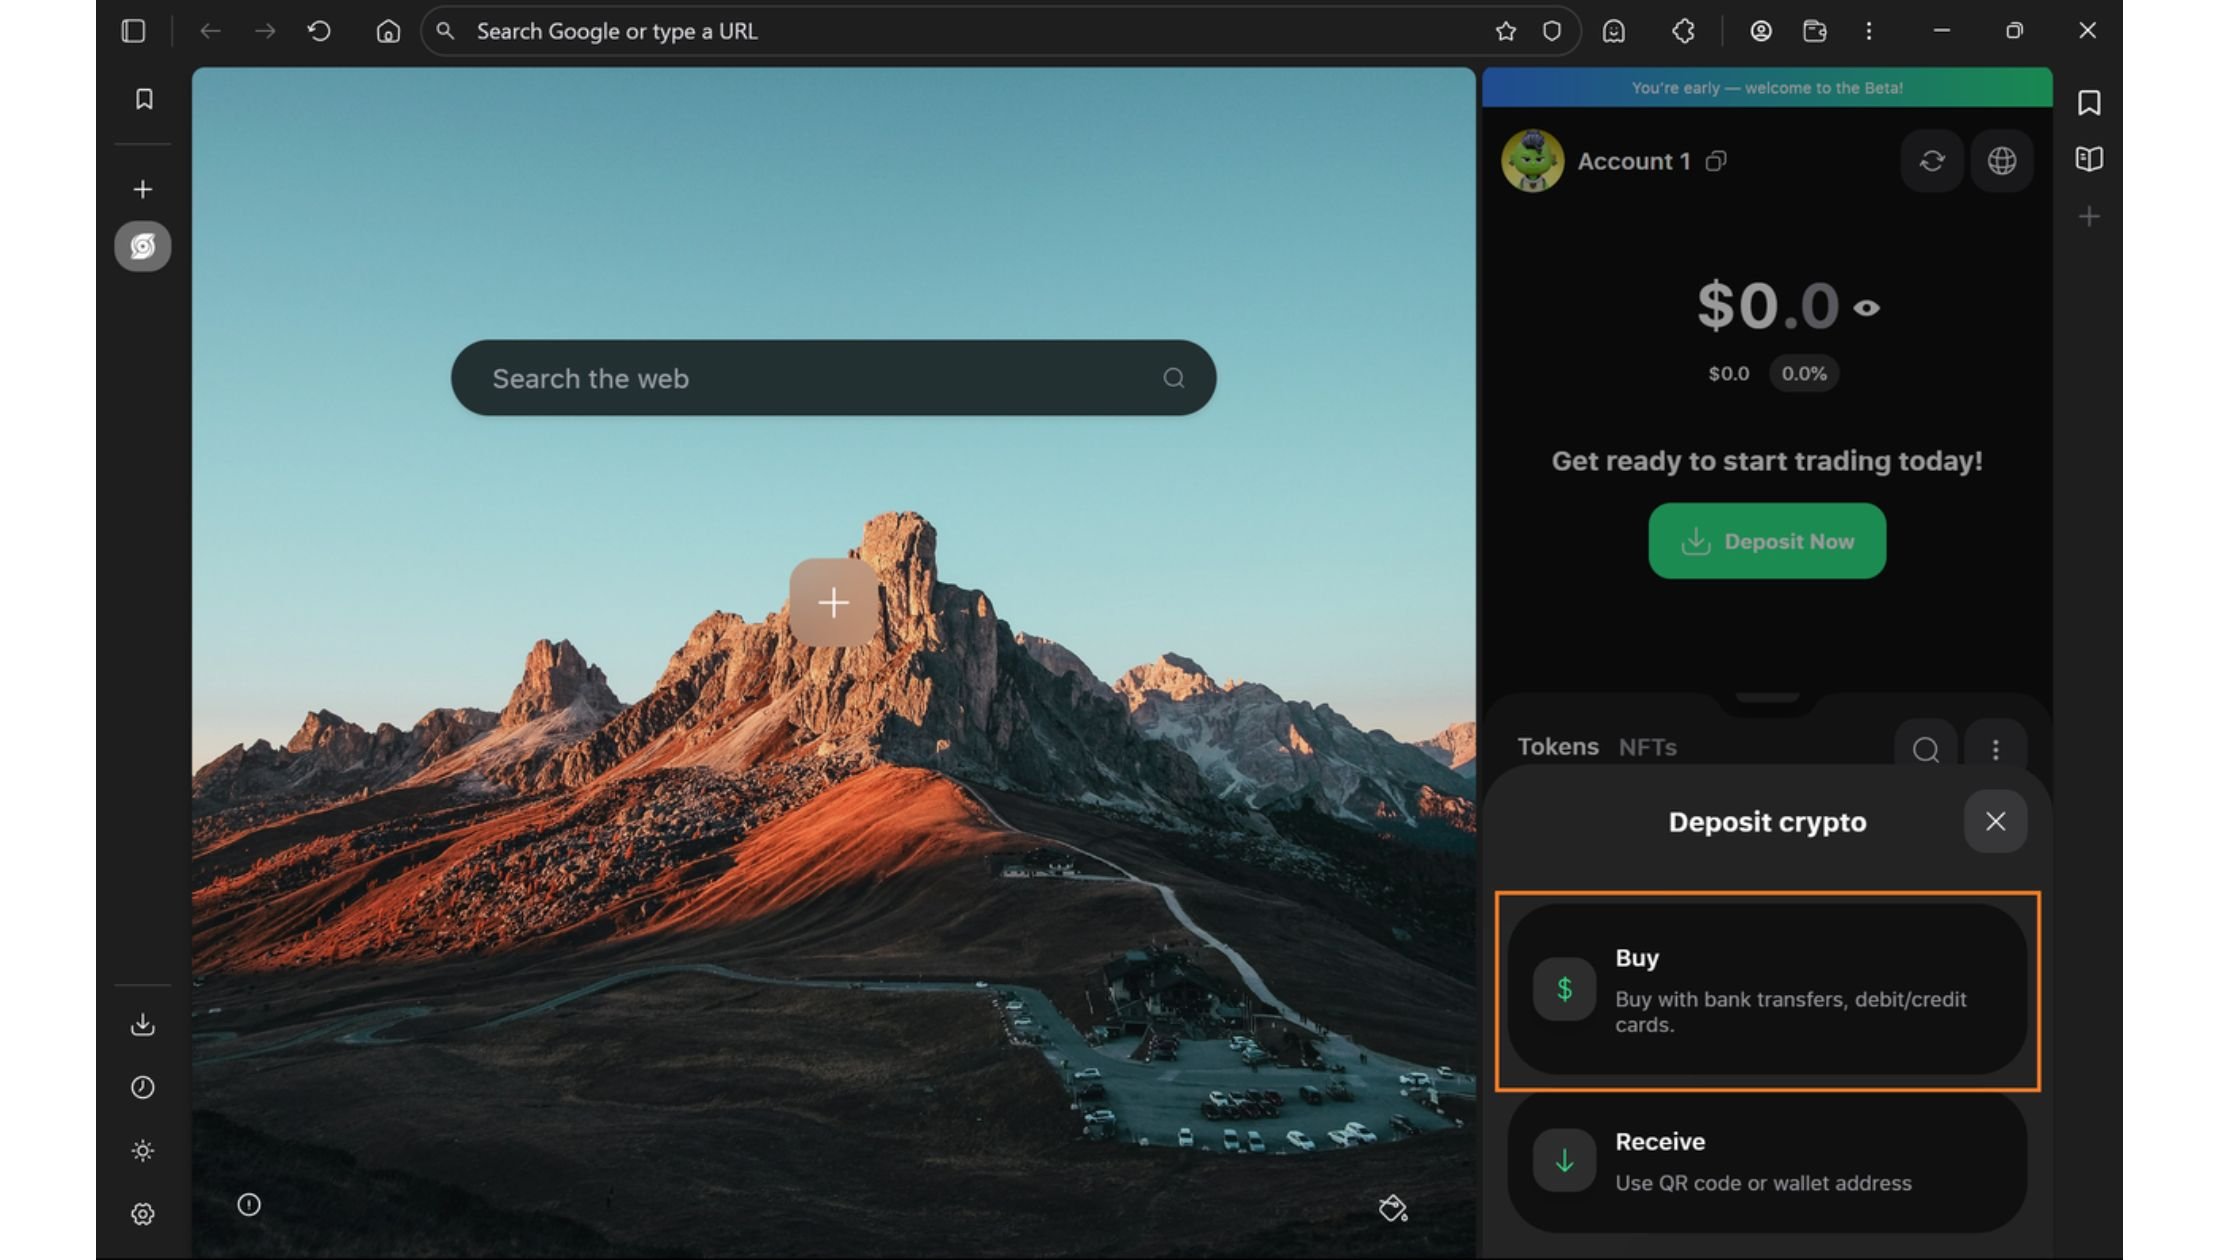Click the wallet refresh sync icon
This screenshot has width=2240, height=1260.
pos(1931,161)
